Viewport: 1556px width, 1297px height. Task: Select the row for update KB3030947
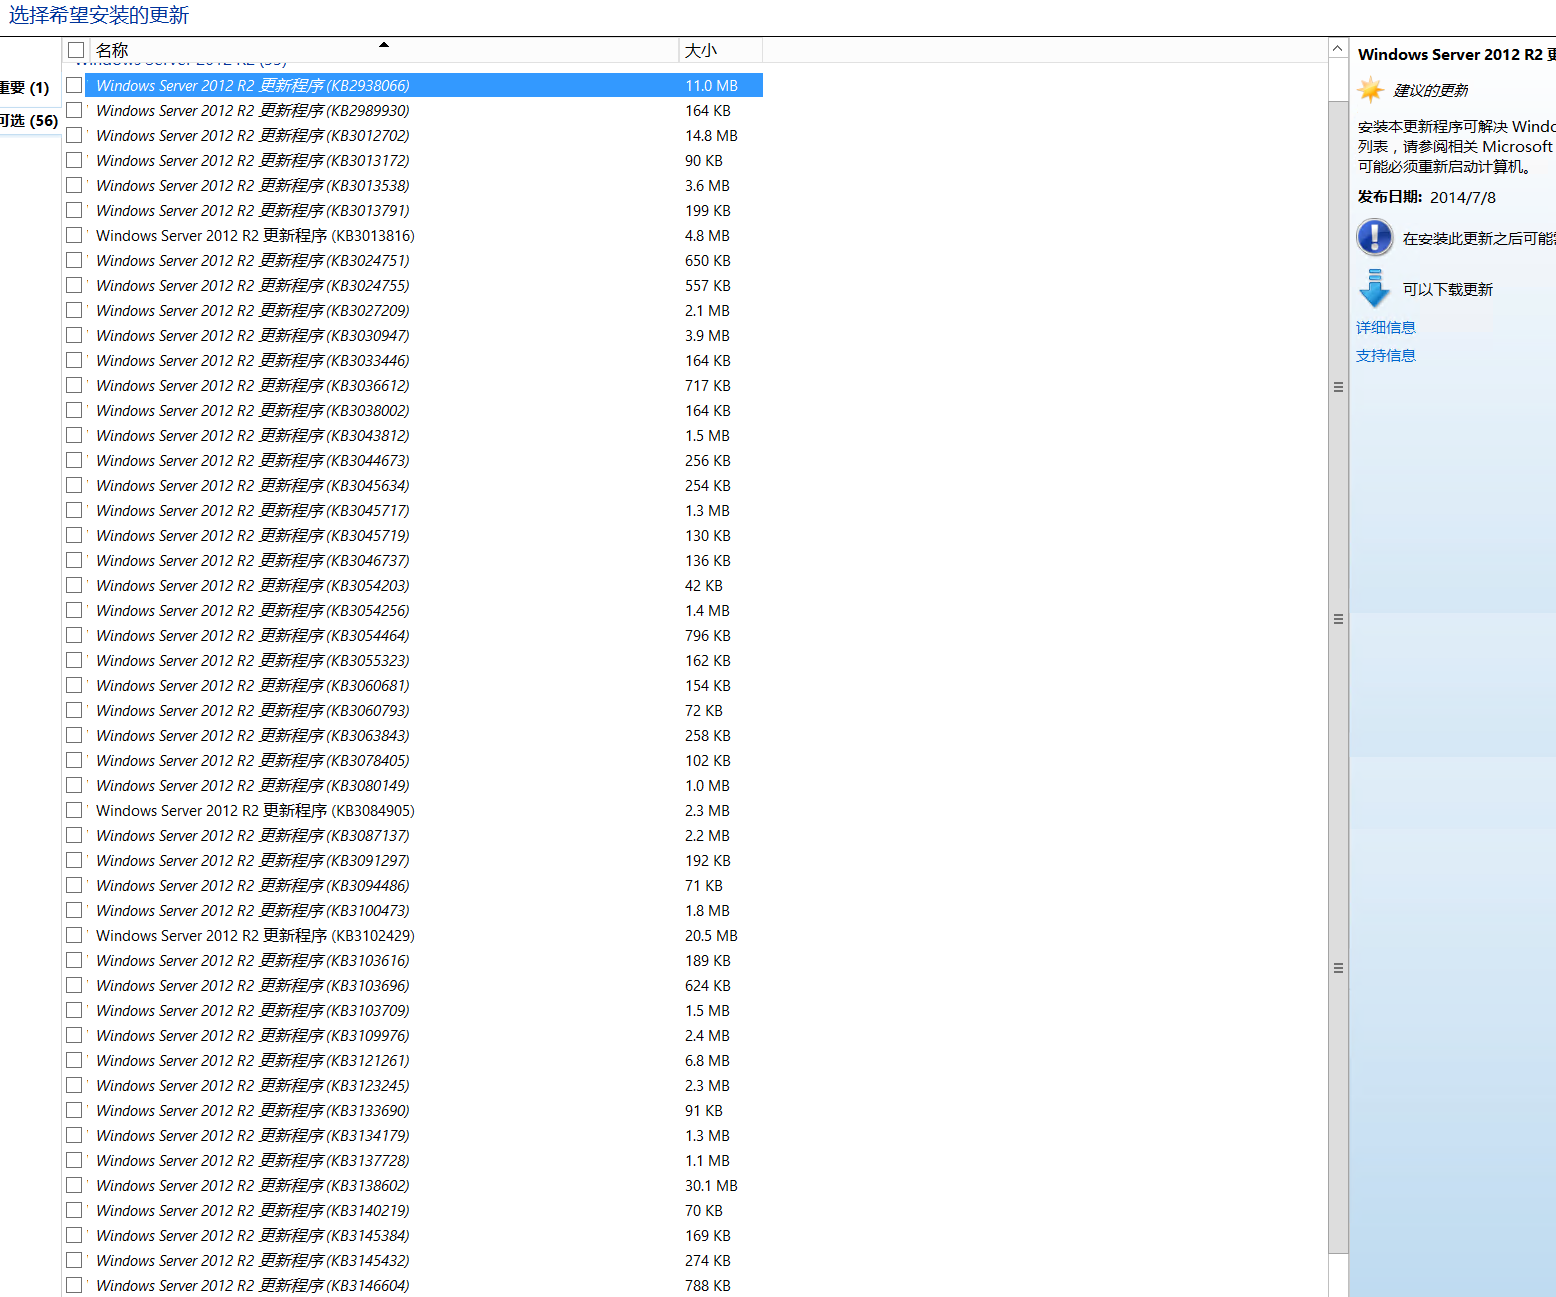pos(414,335)
